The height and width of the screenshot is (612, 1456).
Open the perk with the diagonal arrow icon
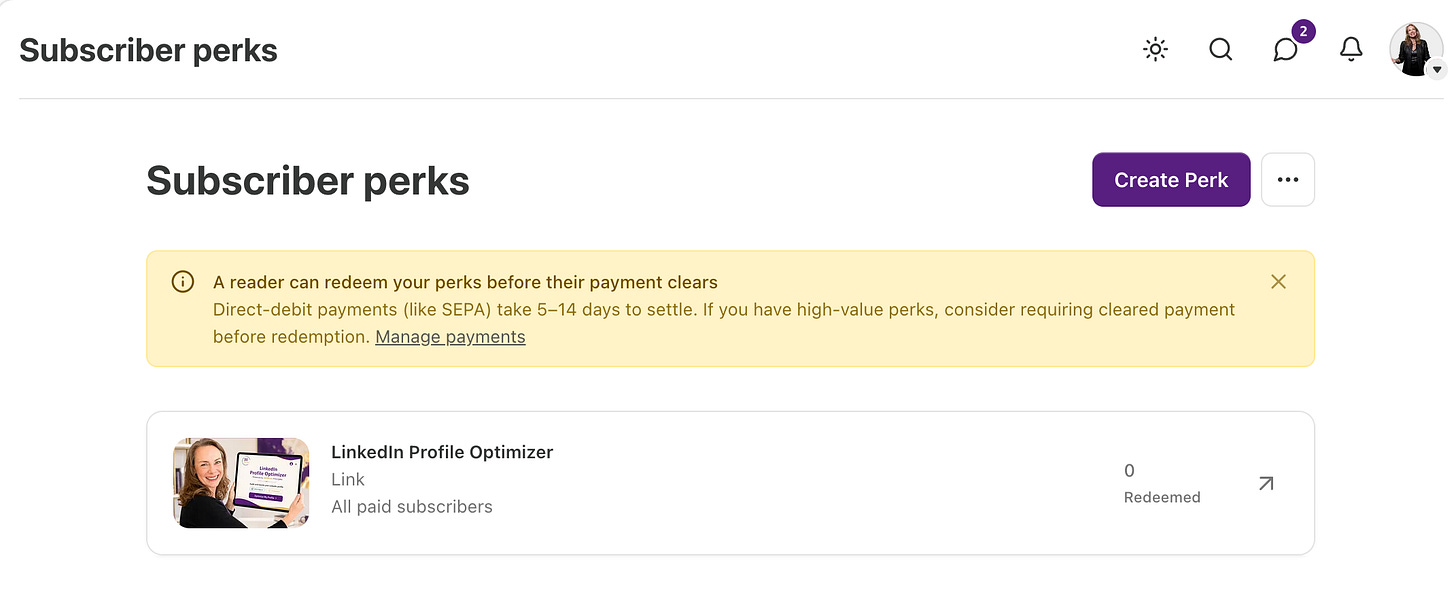[x=1266, y=483]
